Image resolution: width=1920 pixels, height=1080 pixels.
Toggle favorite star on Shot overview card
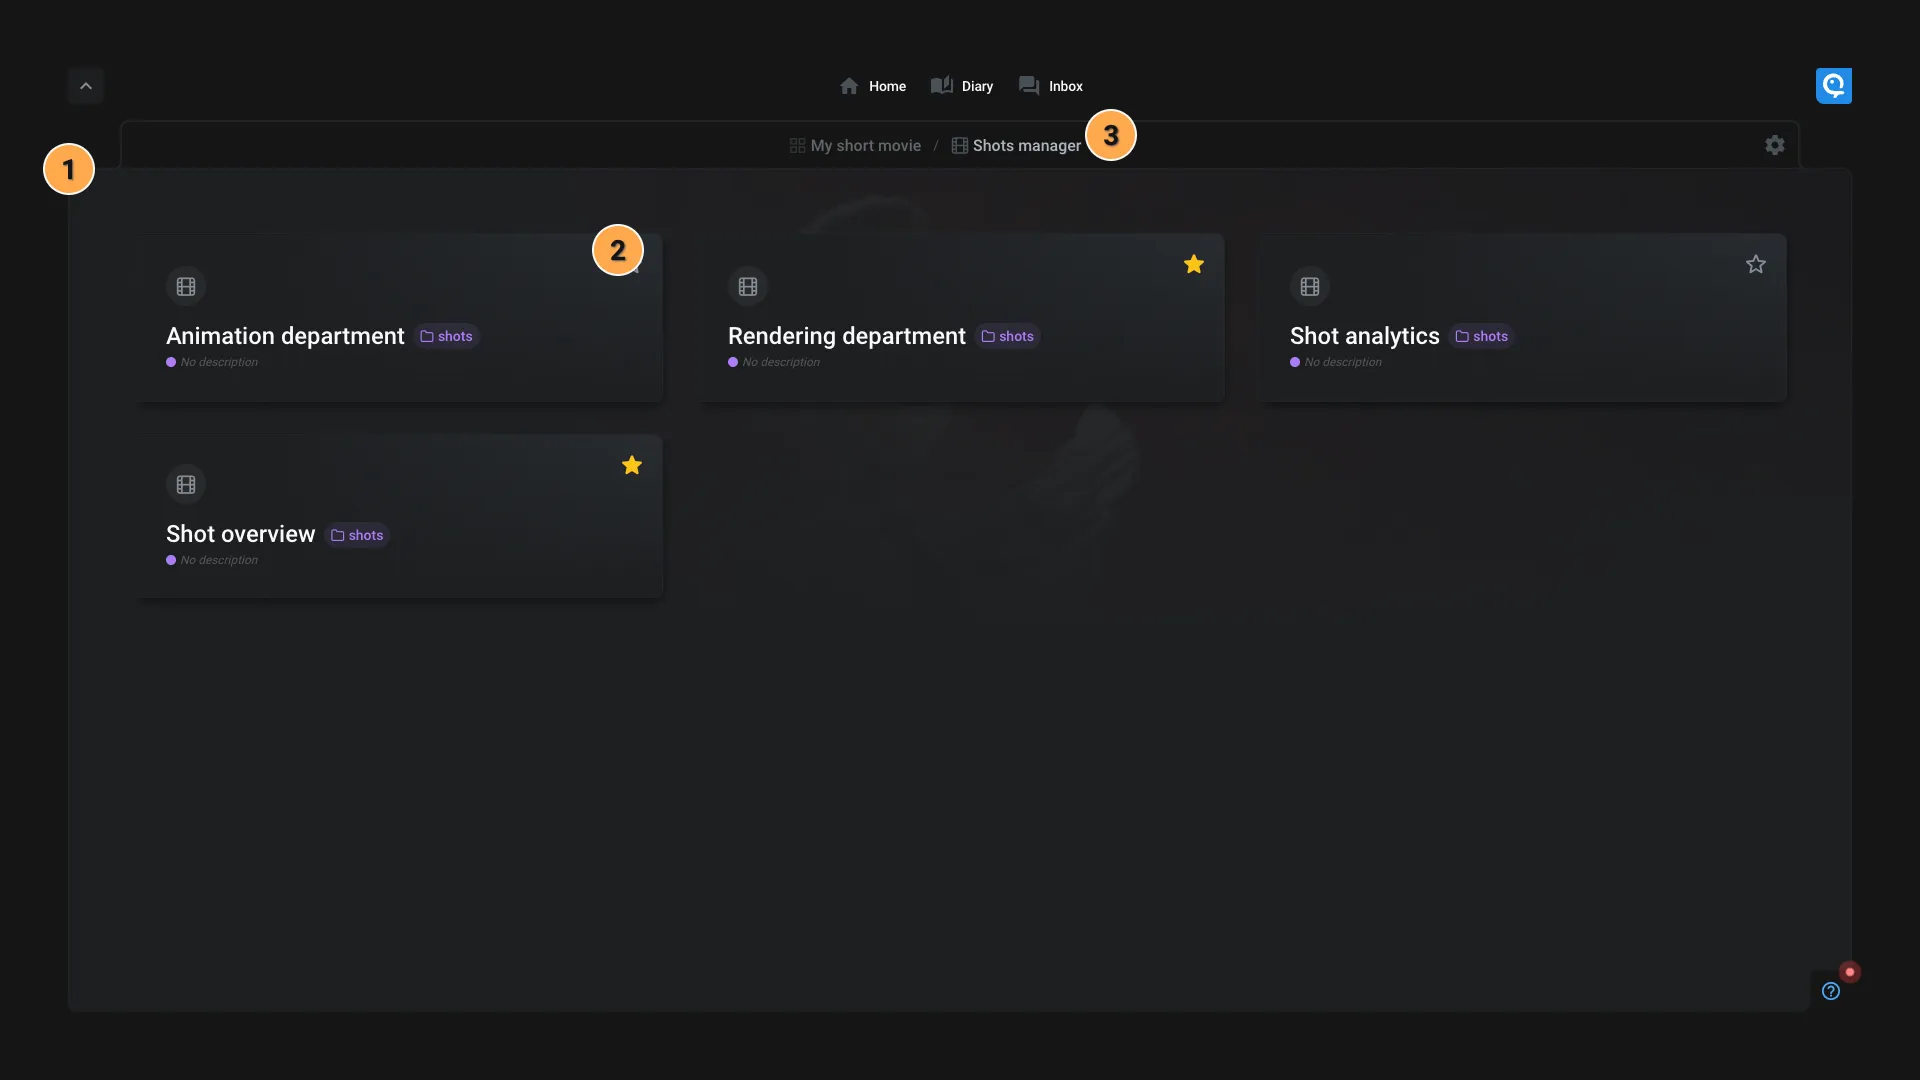(630, 464)
